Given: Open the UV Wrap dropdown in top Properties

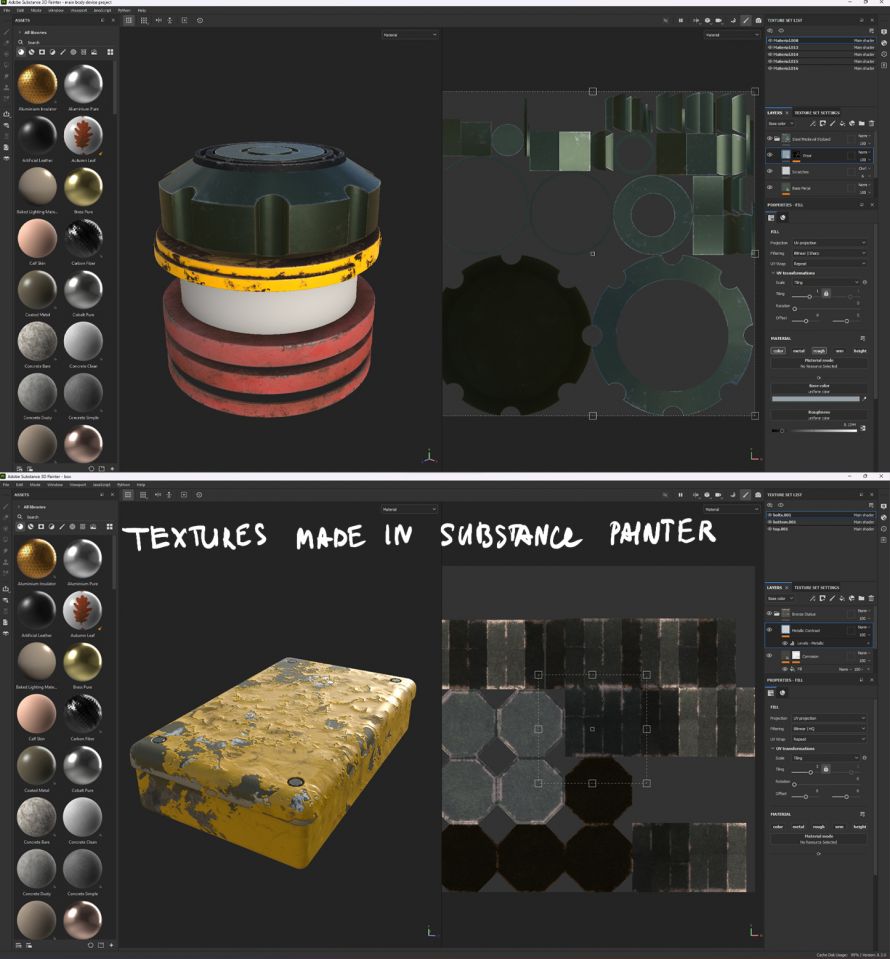Looking at the screenshot, I should 828,263.
